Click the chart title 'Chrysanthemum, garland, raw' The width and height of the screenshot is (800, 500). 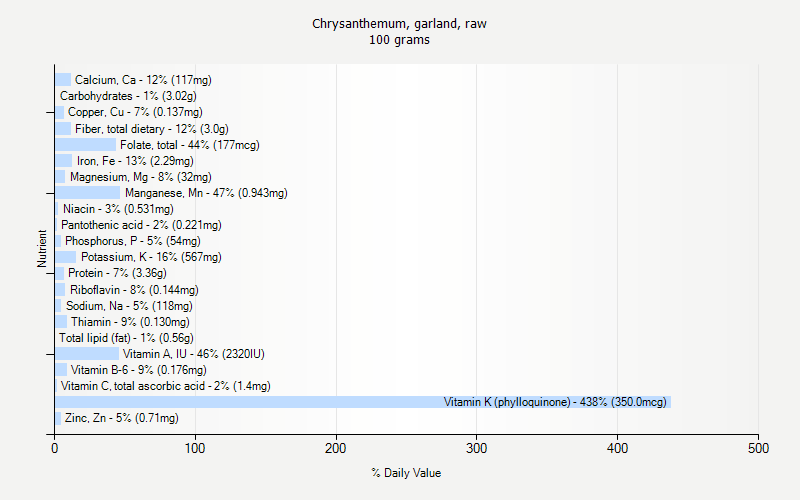pyautogui.click(x=399, y=23)
